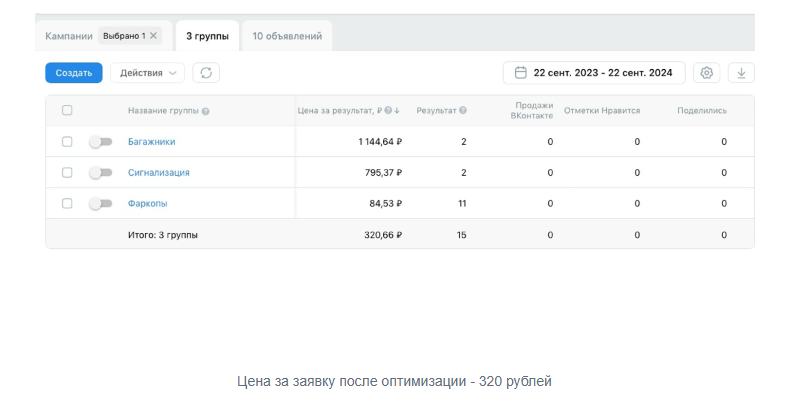Click the price value 84,53 ₽
The image size is (800, 404).
point(386,204)
